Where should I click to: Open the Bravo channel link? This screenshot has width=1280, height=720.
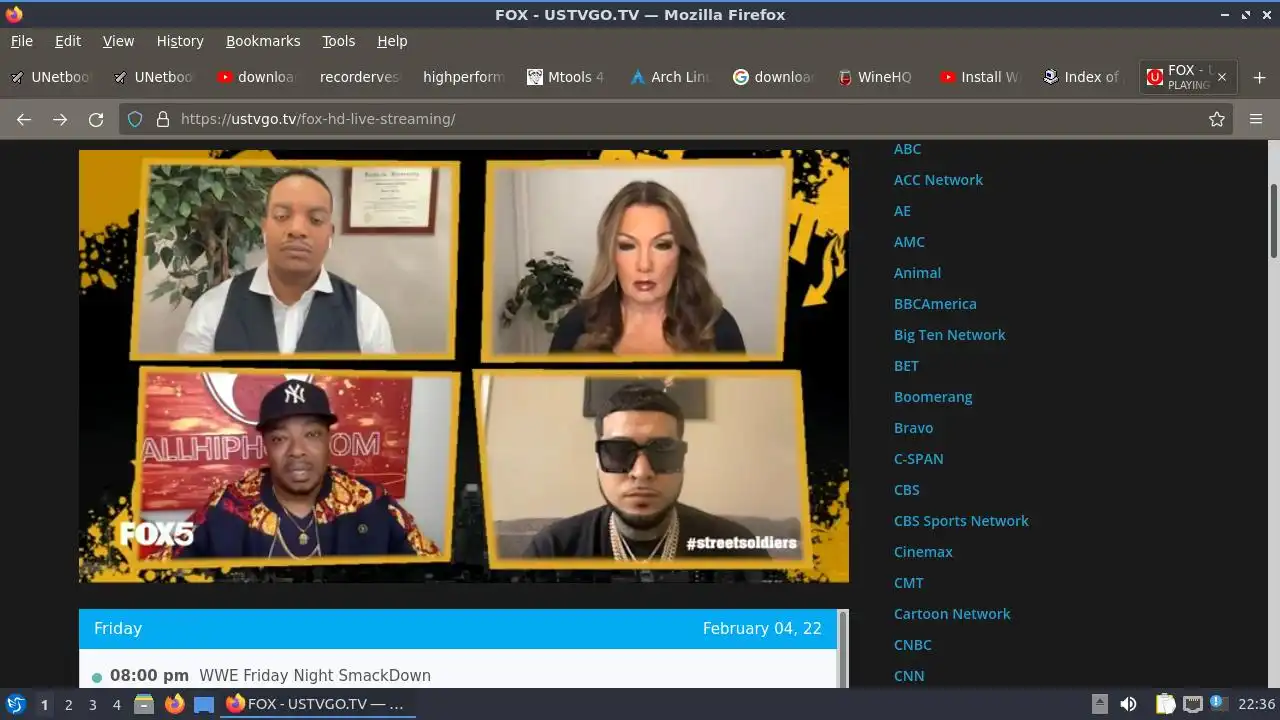tap(913, 428)
